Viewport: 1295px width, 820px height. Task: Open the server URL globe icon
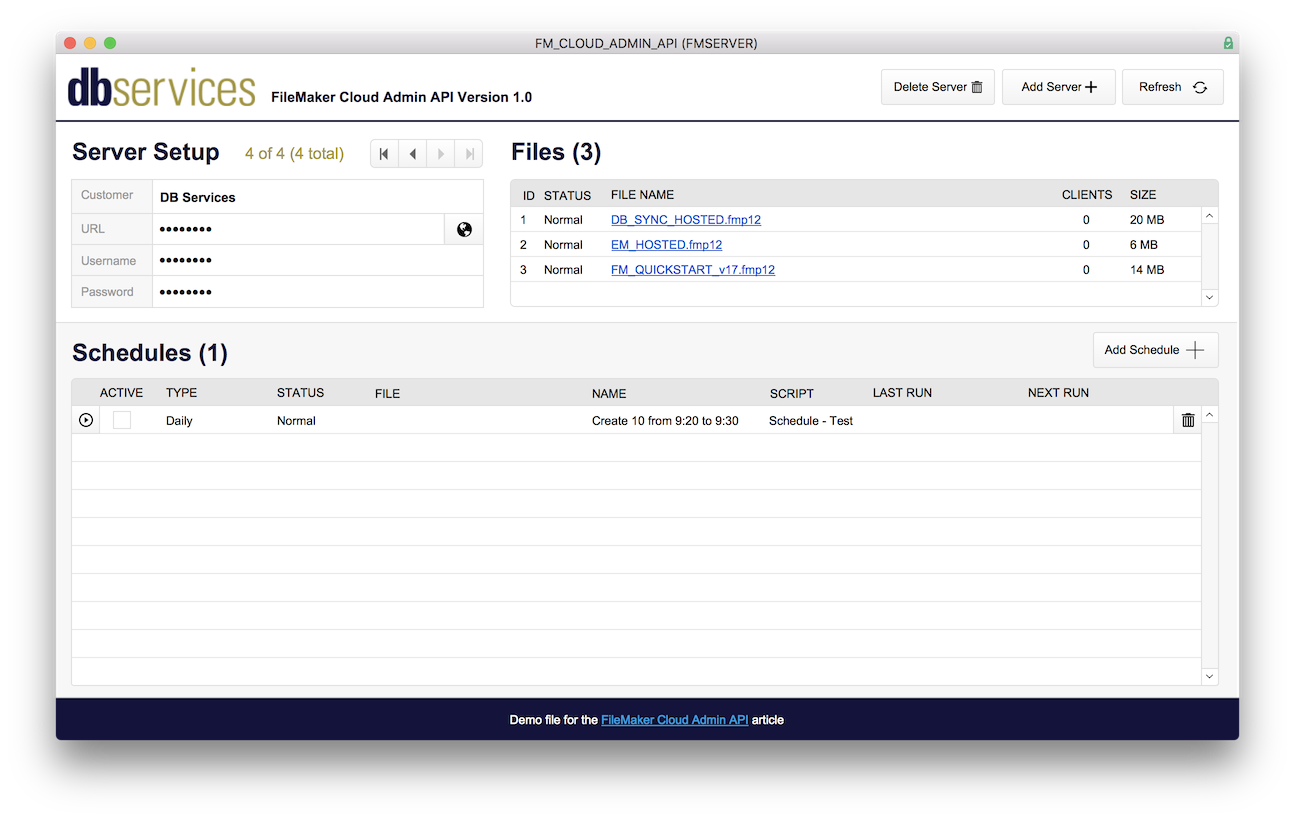464,229
